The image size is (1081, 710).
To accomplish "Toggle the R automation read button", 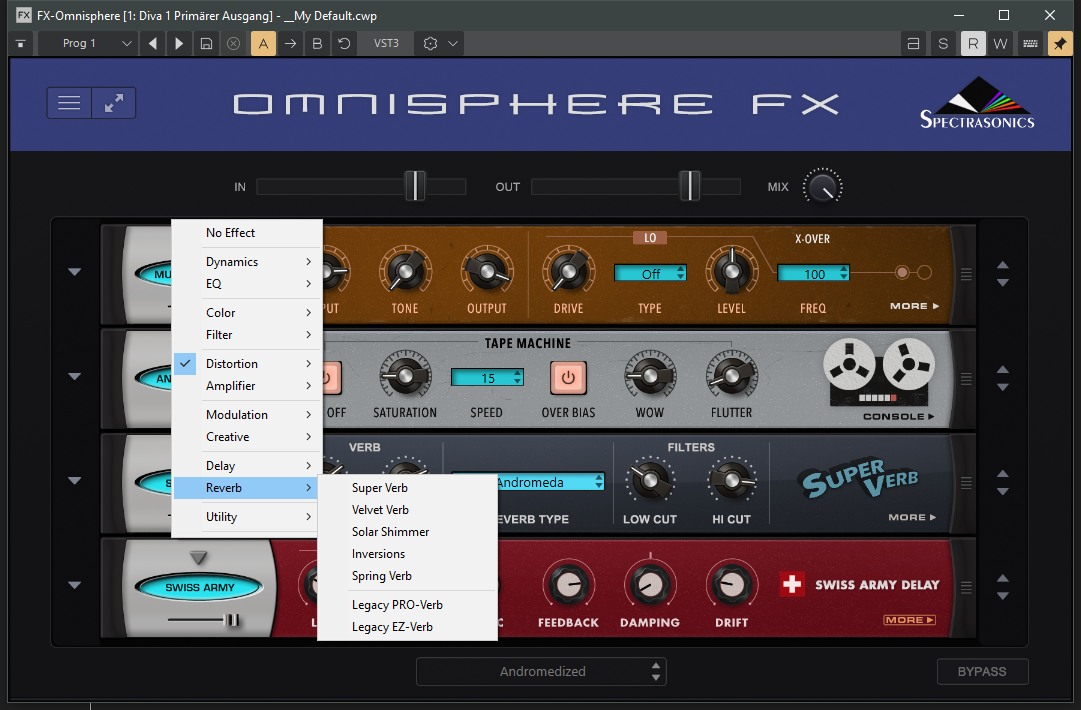I will (x=972, y=44).
